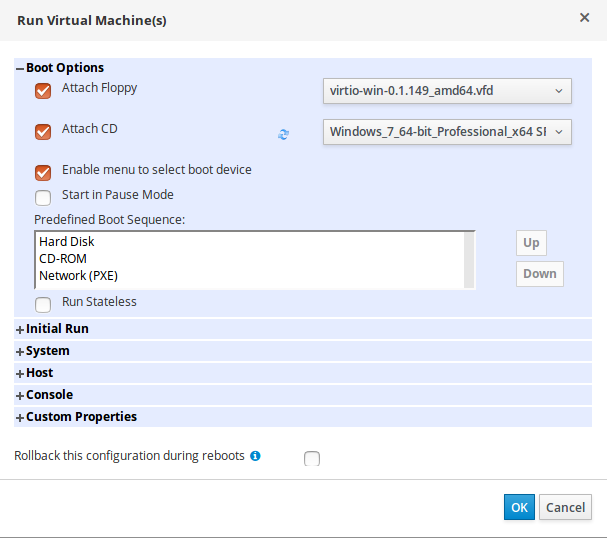This screenshot has width=607, height=538.
Task: Uncheck the Attach CD checkbox
Action: 43,131
